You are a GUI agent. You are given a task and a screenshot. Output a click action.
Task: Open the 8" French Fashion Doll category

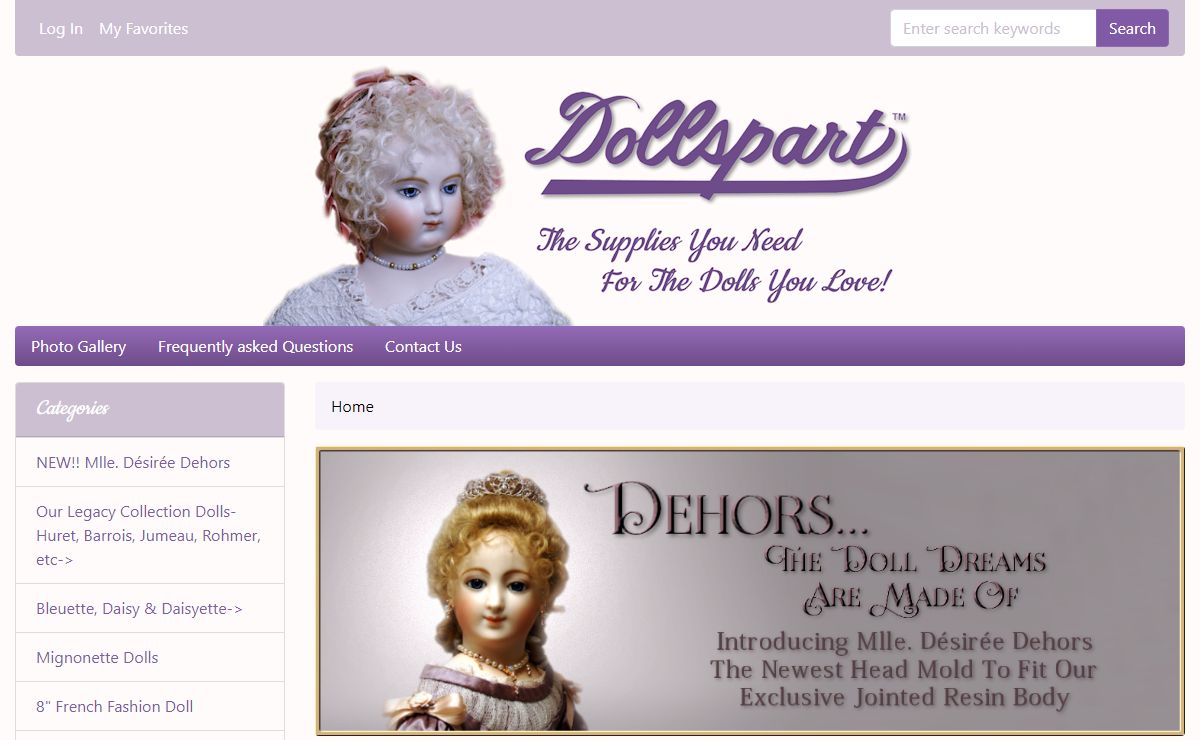pyautogui.click(x=150, y=706)
